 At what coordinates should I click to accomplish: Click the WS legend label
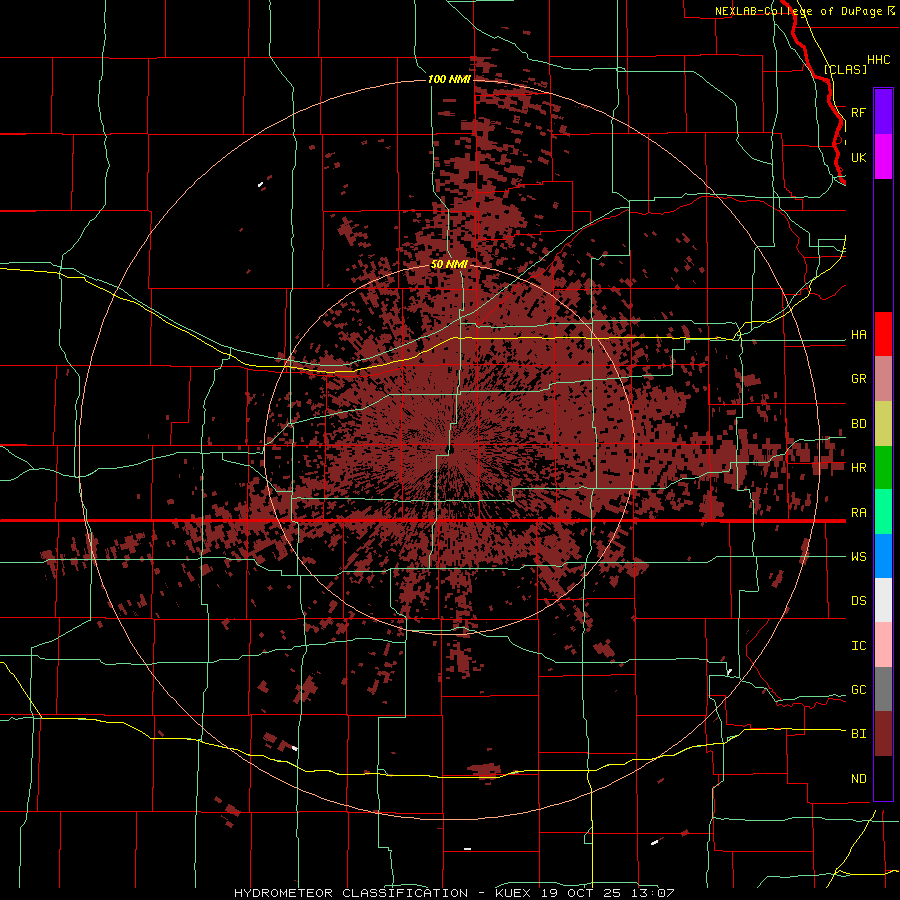[858, 557]
